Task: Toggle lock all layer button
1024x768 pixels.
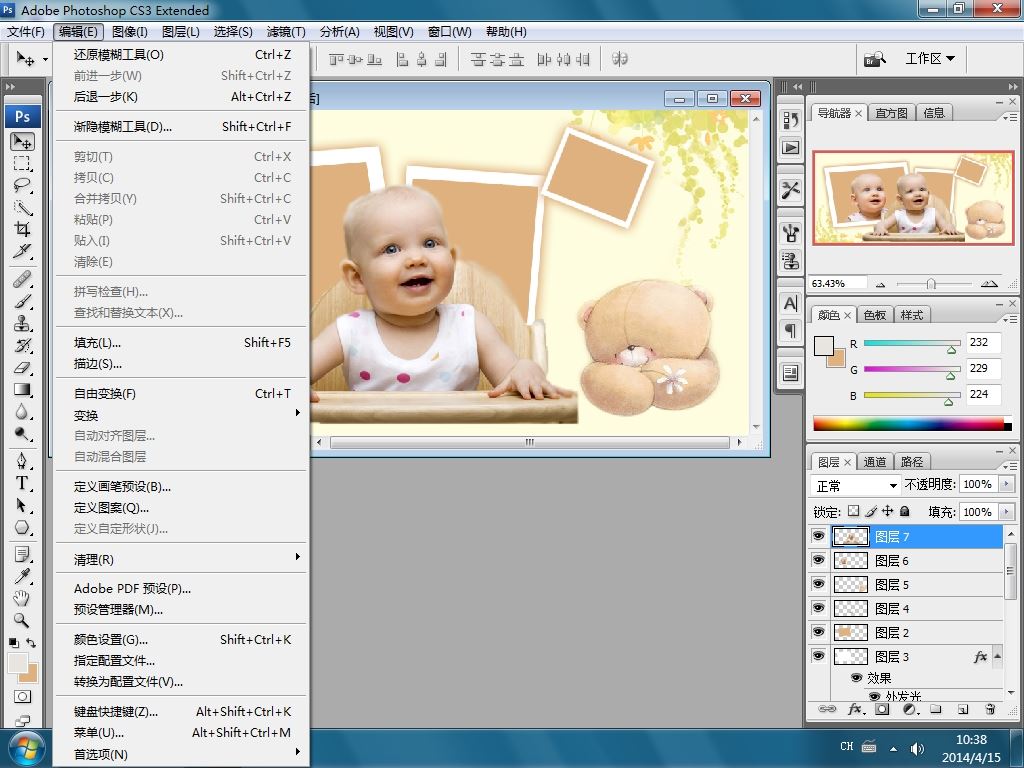Action: click(x=904, y=511)
